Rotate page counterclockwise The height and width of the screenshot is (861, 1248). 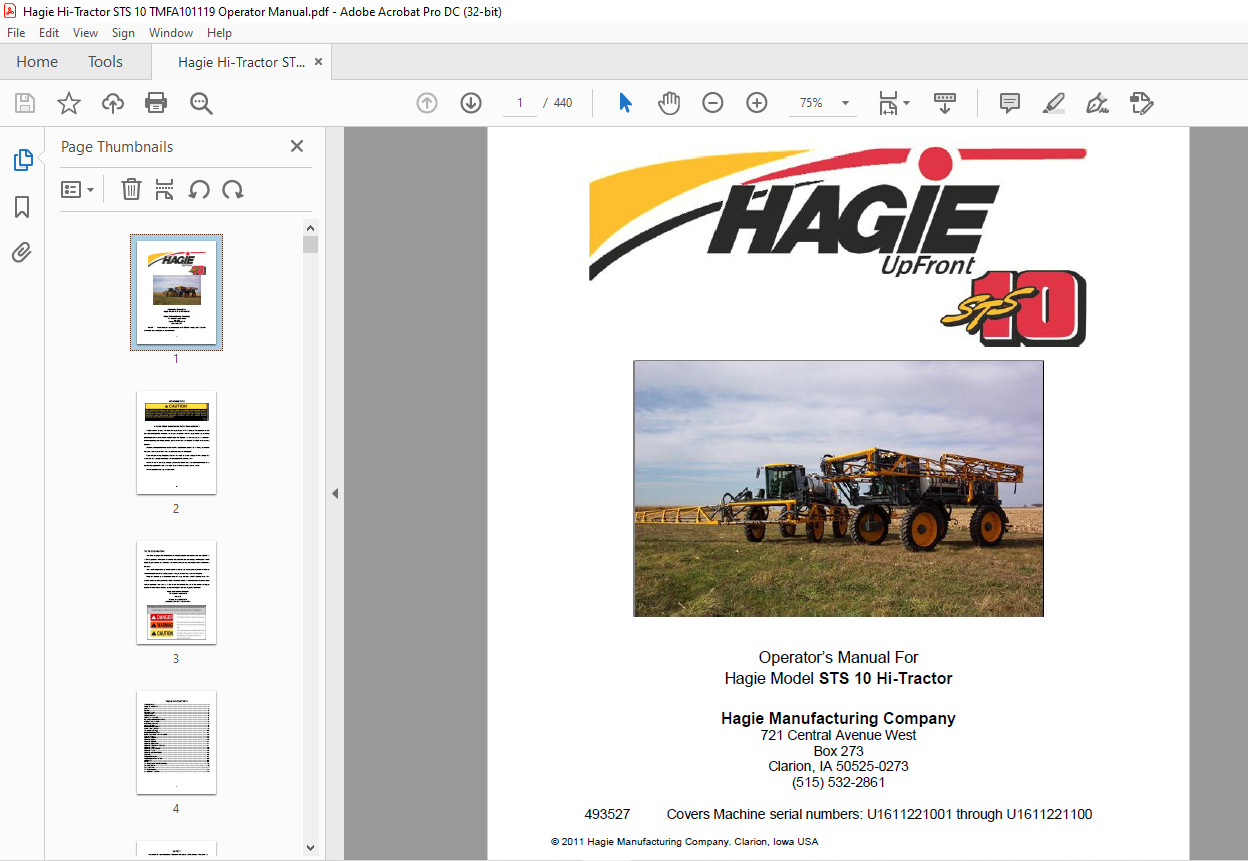click(x=199, y=189)
